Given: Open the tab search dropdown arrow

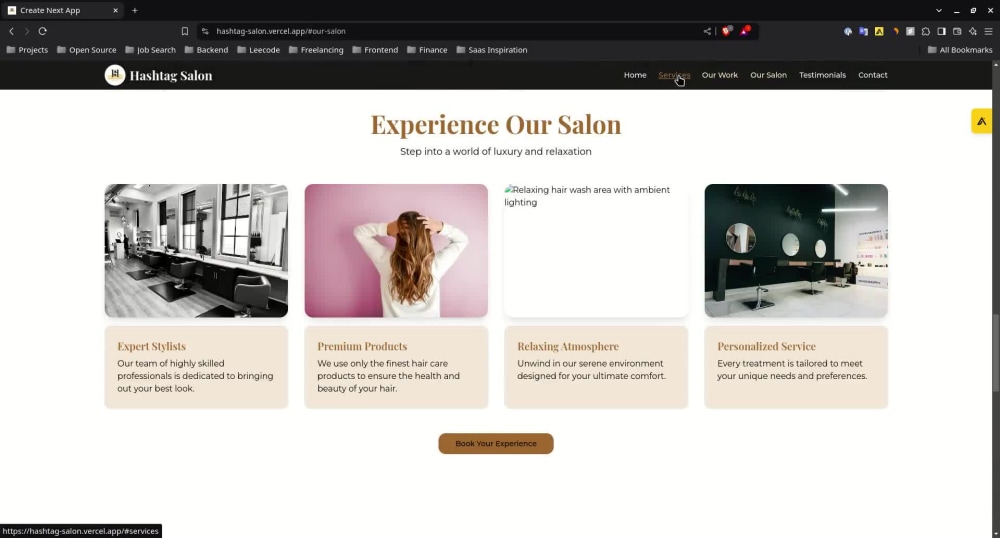Looking at the screenshot, I should coord(939,10).
